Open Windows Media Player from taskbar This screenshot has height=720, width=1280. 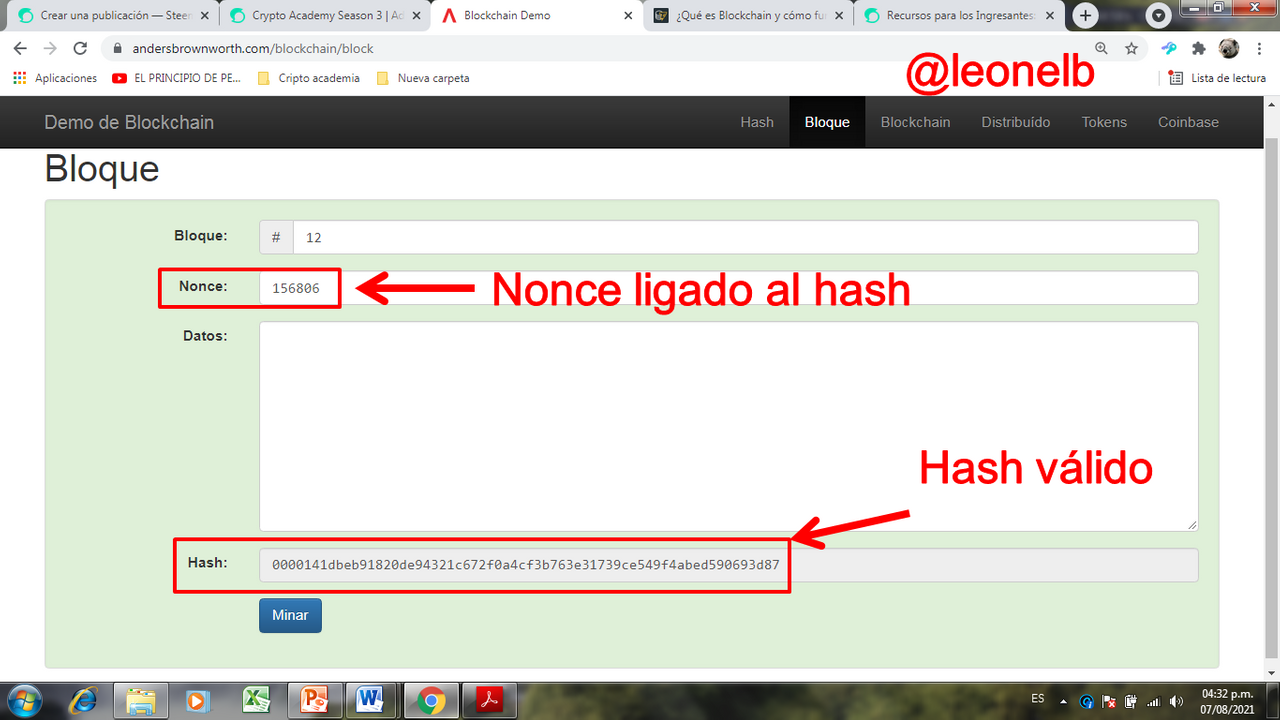click(x=198, y=699)
